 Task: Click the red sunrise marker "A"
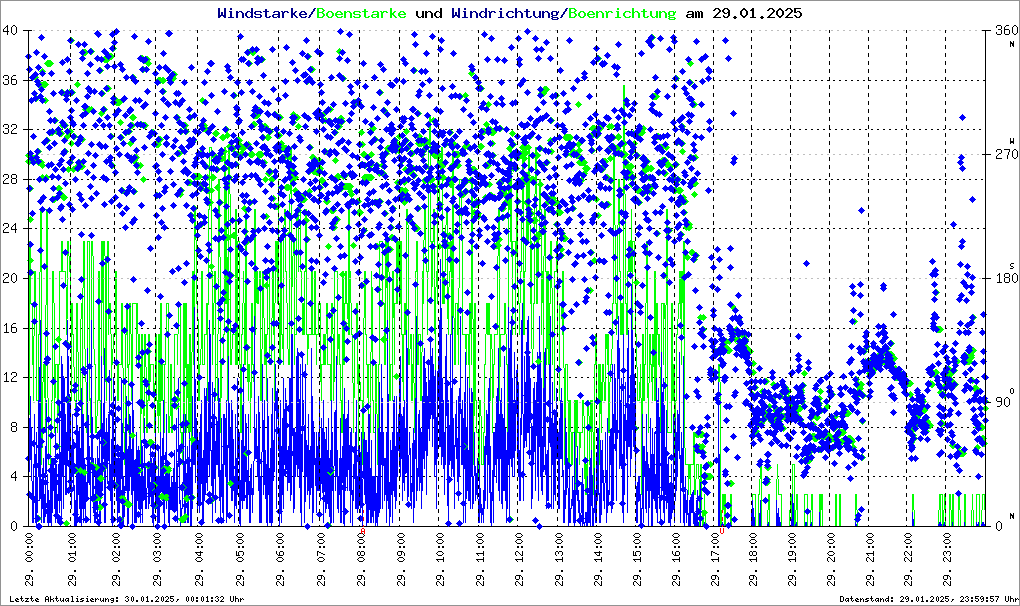pyautogui.click(x=363, y=531)
